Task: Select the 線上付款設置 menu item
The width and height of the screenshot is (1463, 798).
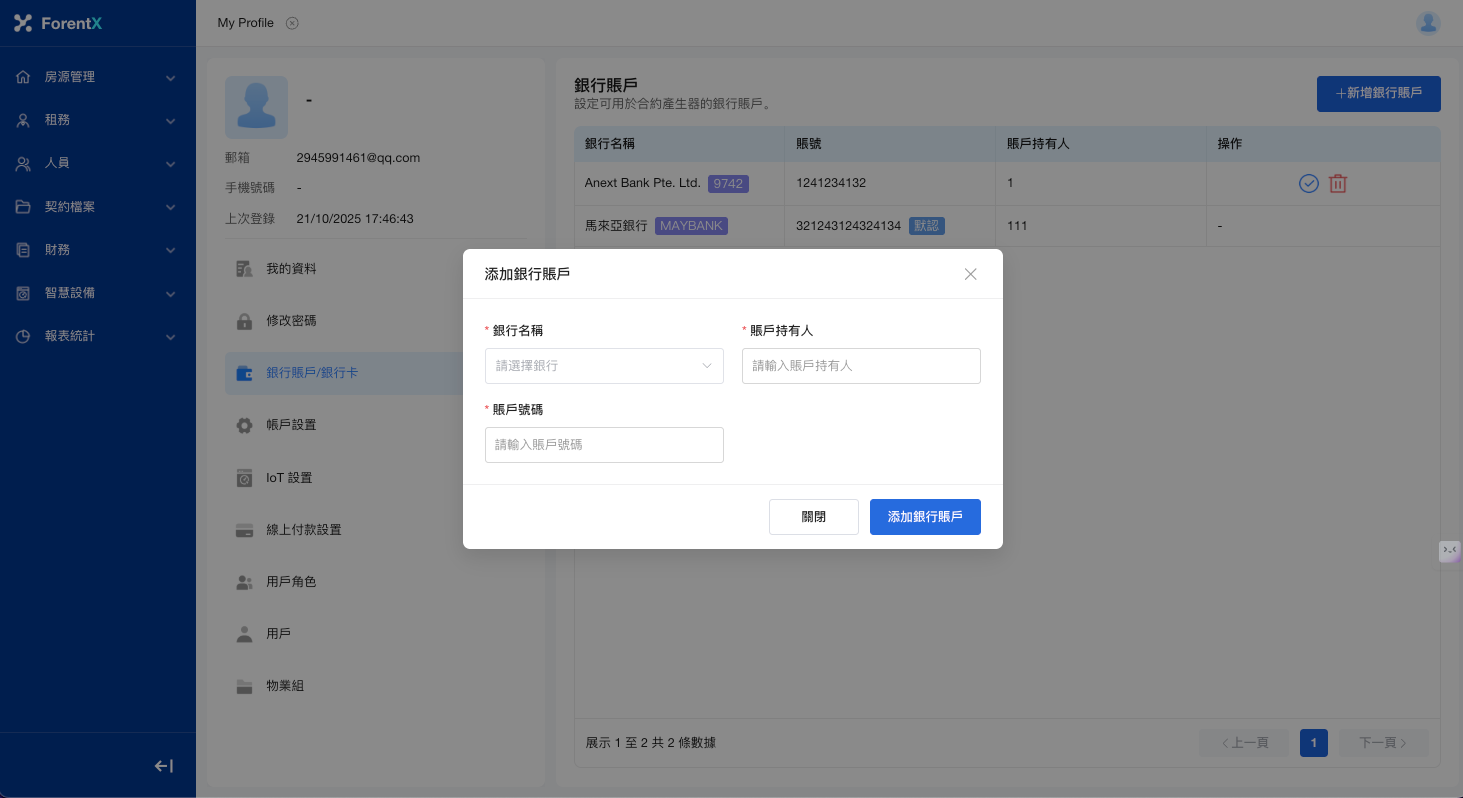Action: point(303,530)
